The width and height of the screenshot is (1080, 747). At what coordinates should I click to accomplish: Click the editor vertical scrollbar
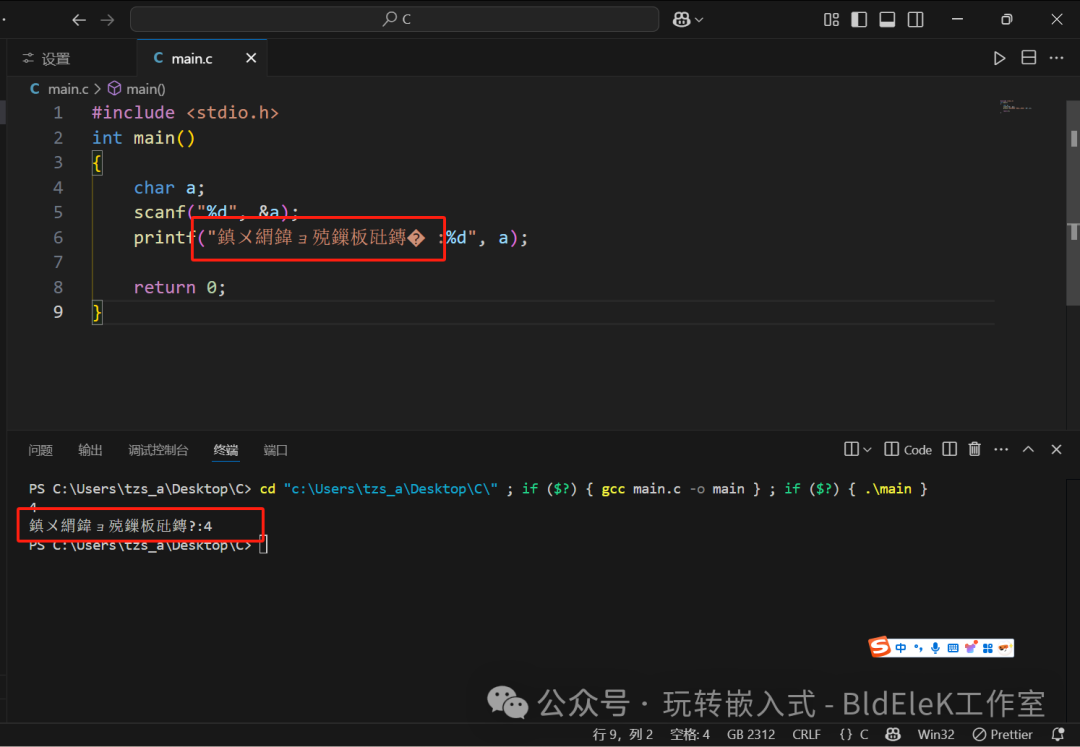tap(1073, 203)
